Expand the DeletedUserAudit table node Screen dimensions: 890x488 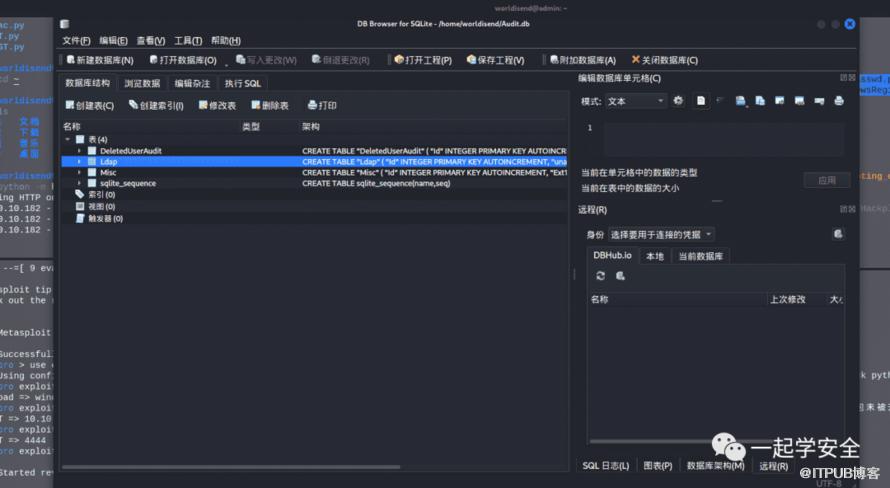click(x=79, y=151)
